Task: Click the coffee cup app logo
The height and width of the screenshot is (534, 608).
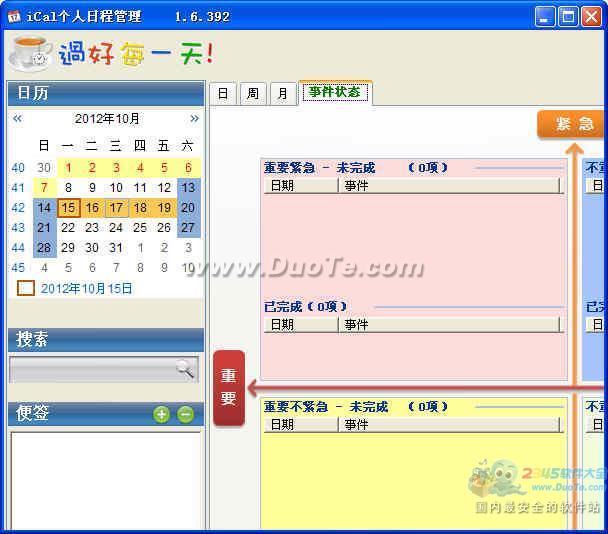Action: pos(30,52)
